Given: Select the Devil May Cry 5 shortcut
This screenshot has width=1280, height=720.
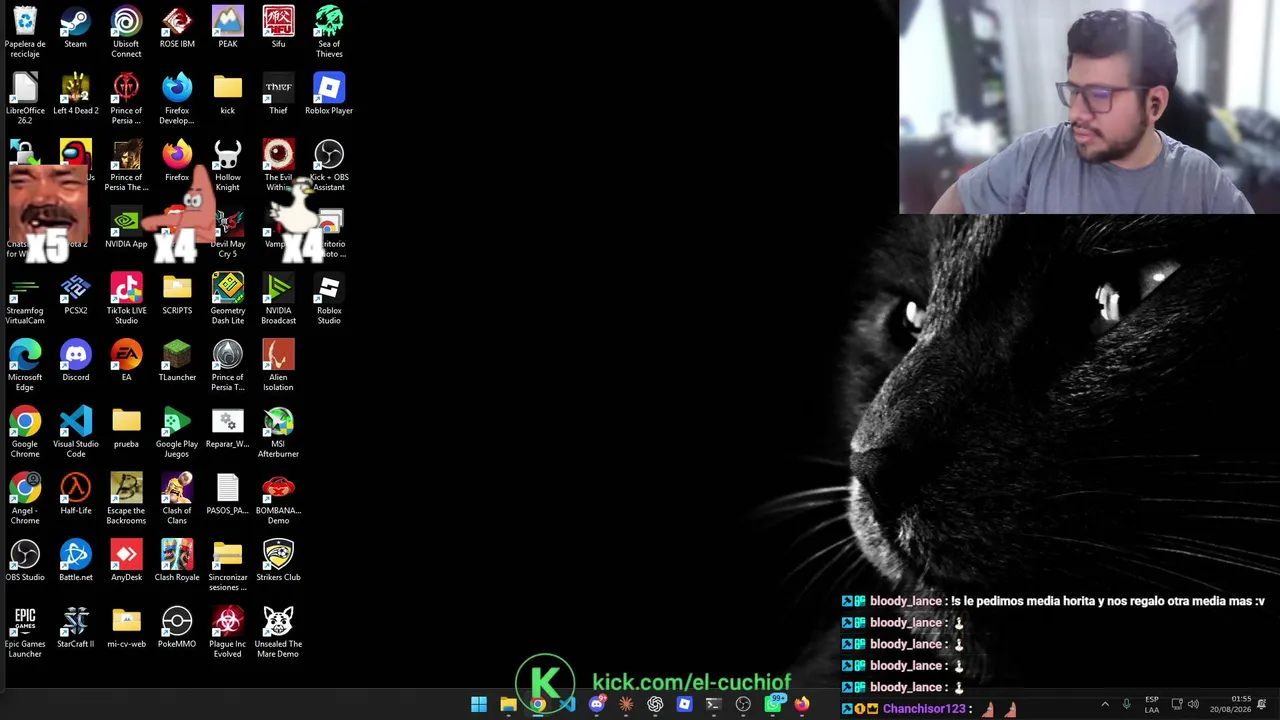Looking at the screenshot, I should (228, 233).
